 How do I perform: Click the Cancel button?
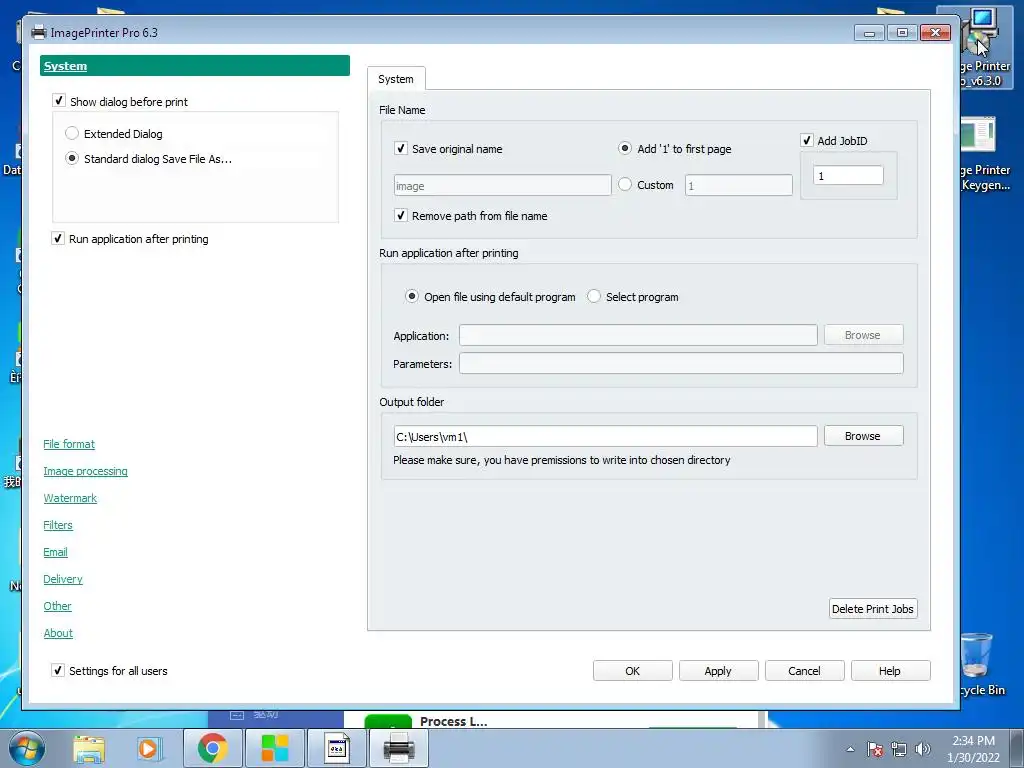(805, 671)
